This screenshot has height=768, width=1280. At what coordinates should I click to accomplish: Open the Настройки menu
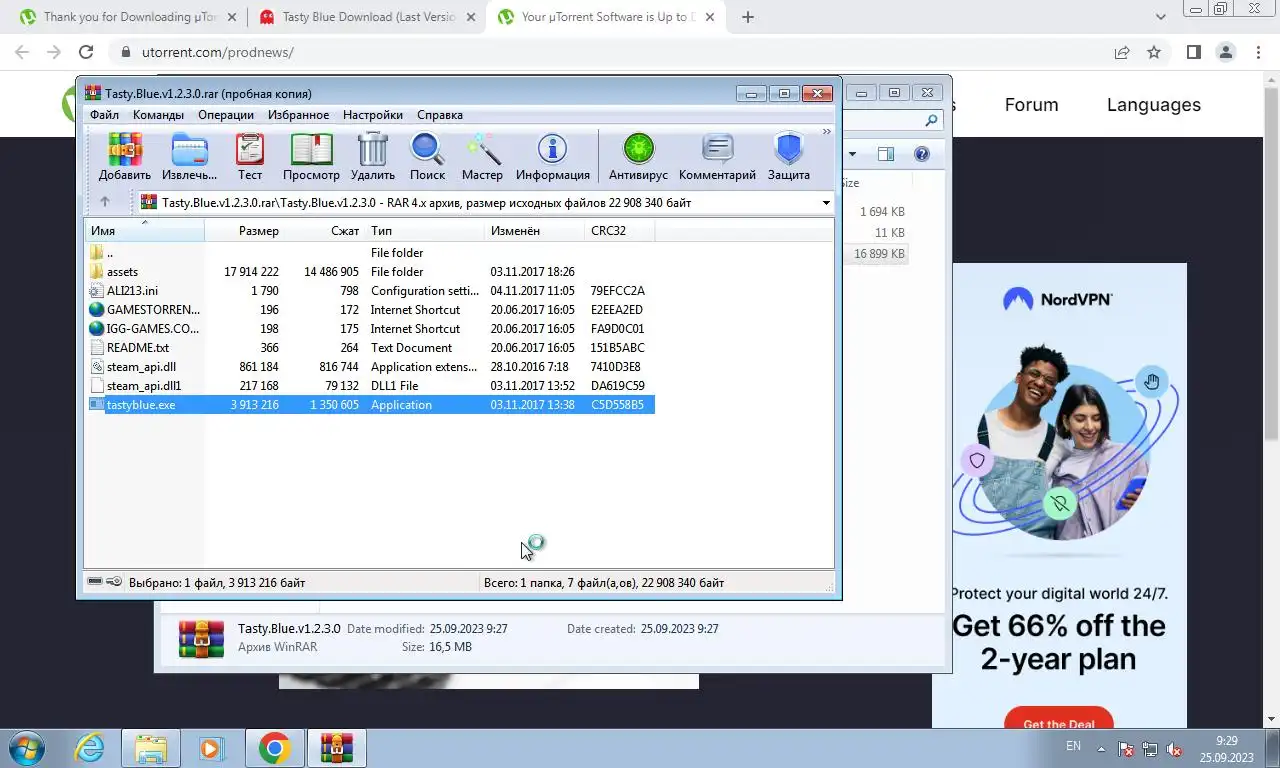(x=373, y=115)
